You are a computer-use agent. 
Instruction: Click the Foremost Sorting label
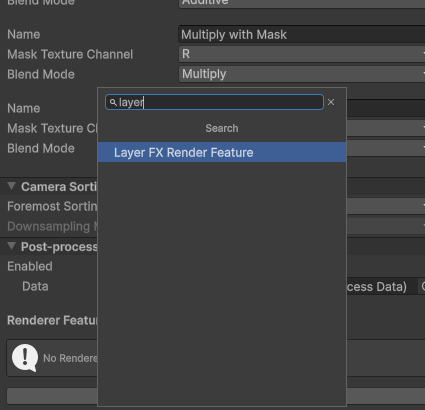click(x=52, y=206)
